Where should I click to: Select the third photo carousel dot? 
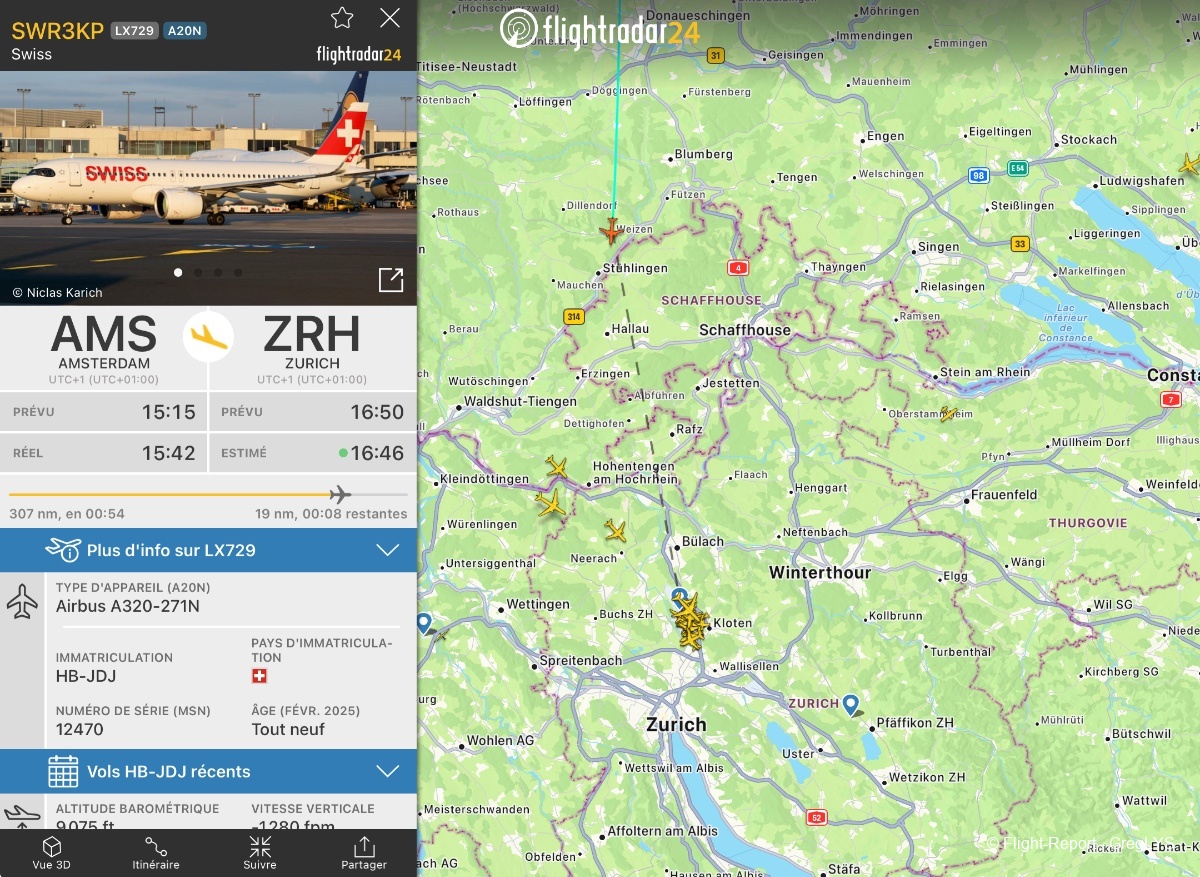point(218,272)
